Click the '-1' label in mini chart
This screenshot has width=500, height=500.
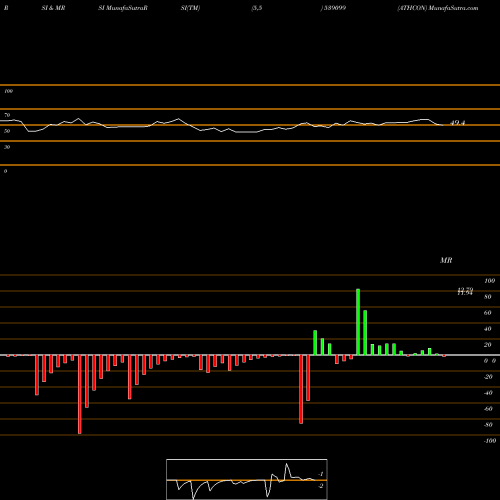coord(321,474)
